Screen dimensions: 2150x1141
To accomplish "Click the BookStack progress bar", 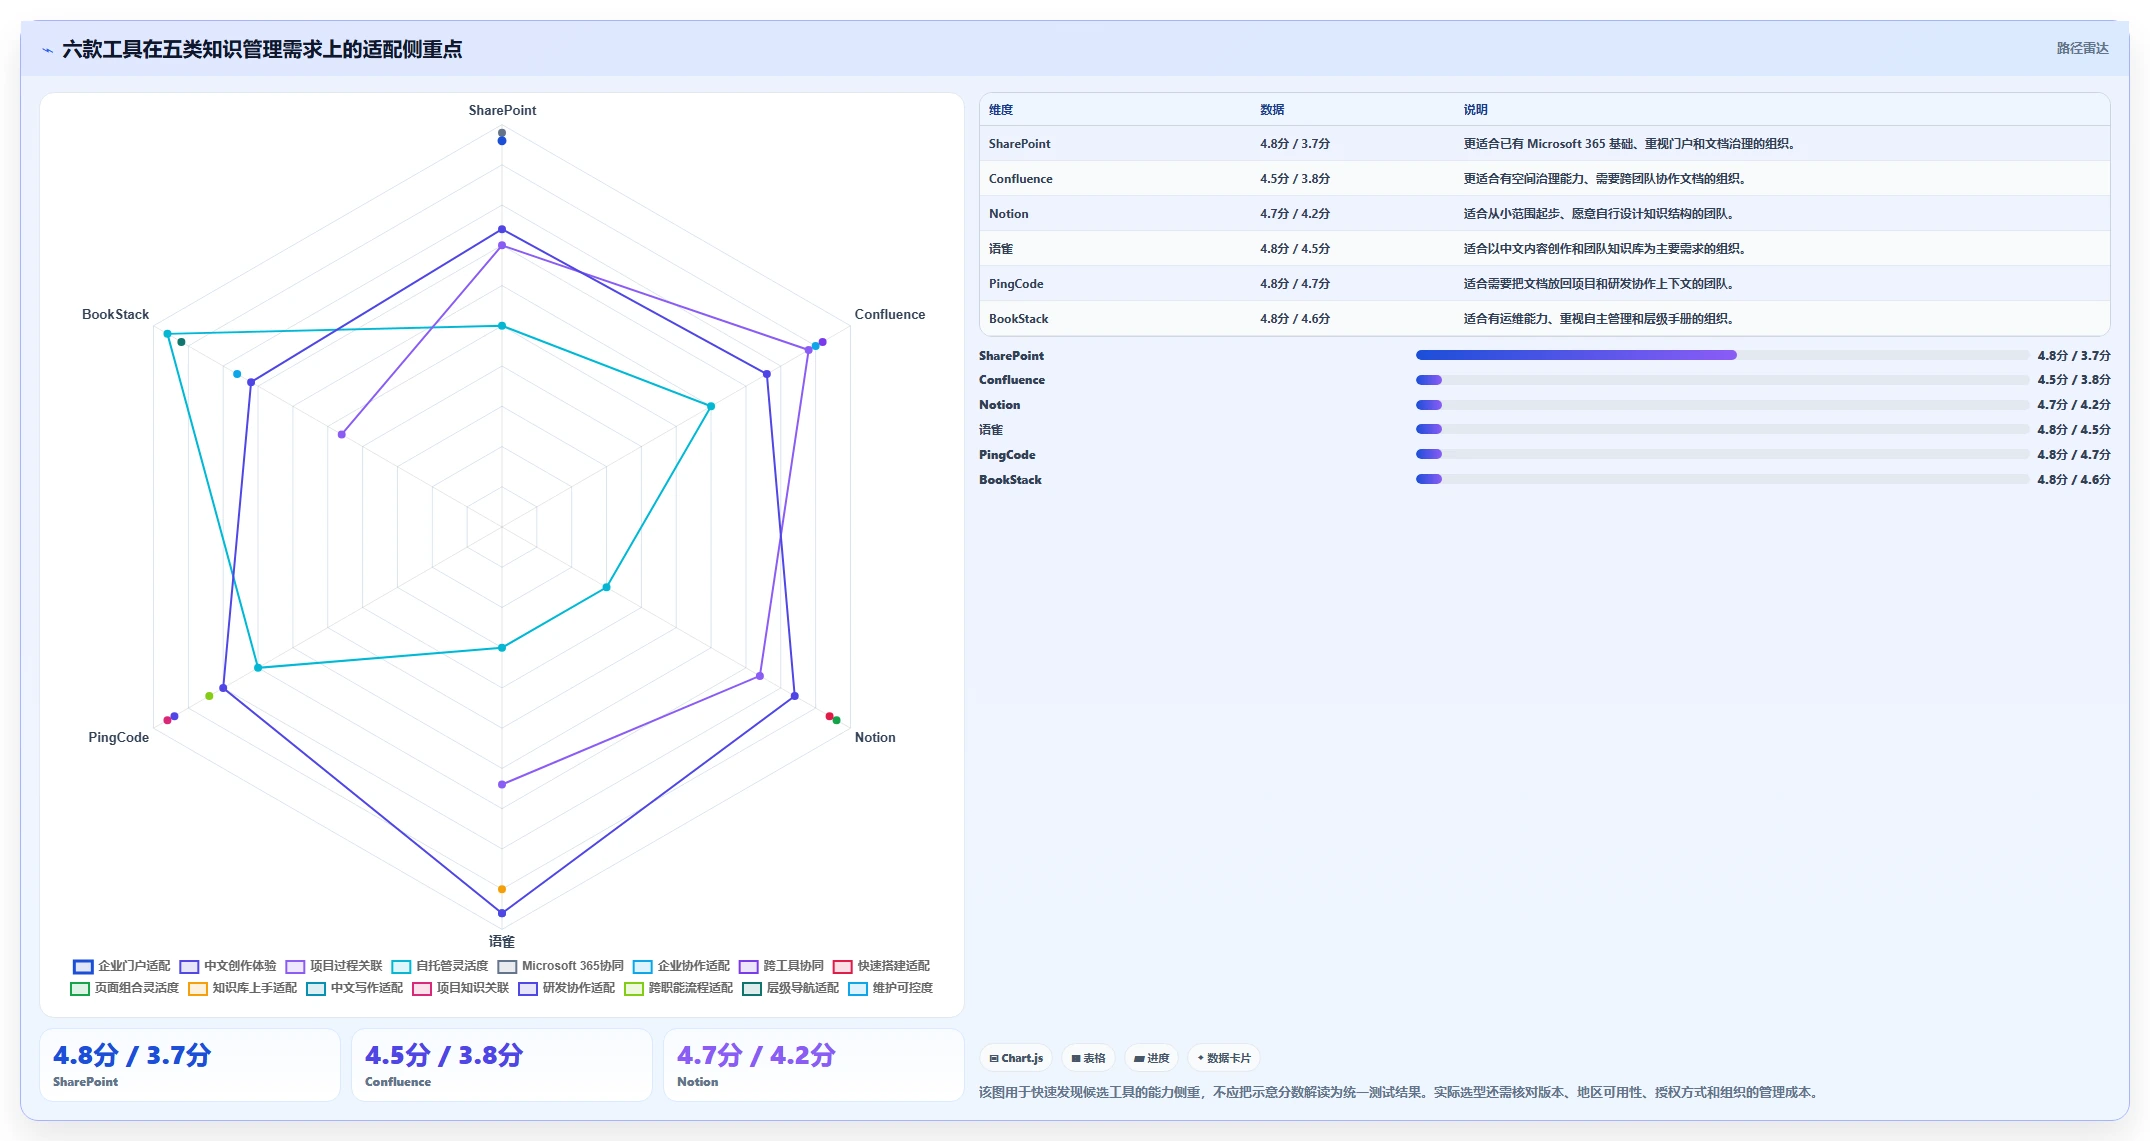I will click(x=1722, y=479).
